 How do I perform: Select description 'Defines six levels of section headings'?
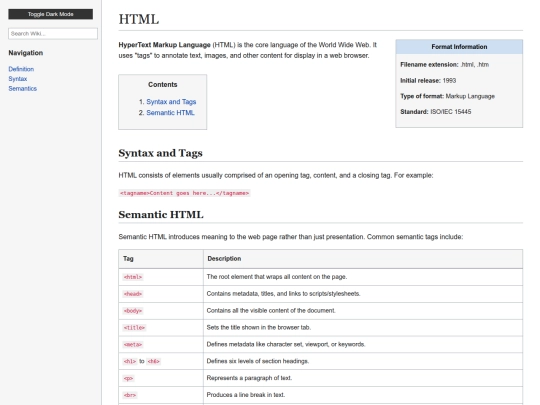click(258, 361)
